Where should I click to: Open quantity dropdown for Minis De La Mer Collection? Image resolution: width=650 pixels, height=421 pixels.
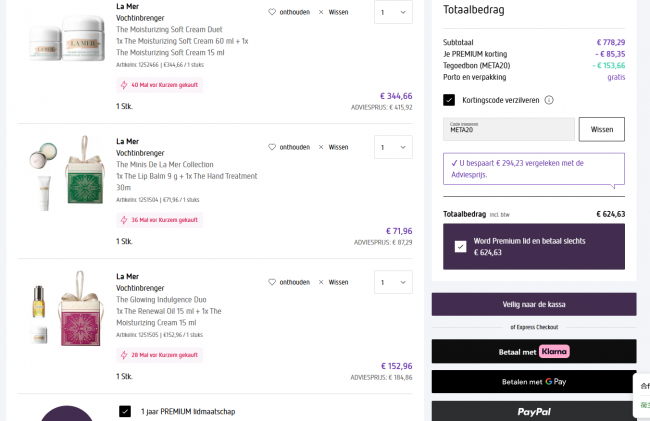click(x=392, y=147)
